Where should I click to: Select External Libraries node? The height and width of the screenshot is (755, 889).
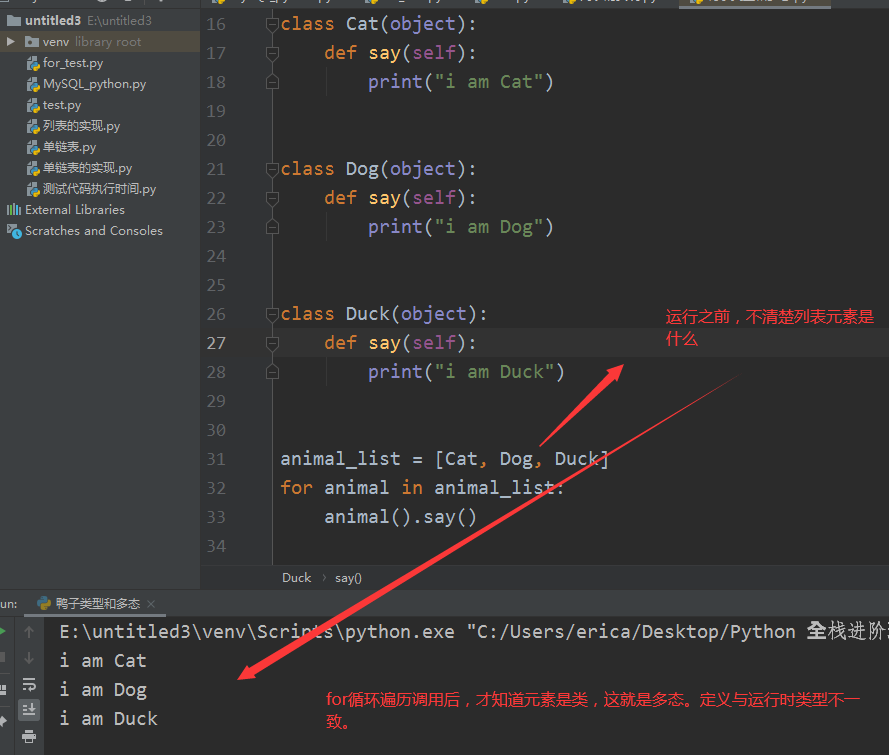(74, 210)
